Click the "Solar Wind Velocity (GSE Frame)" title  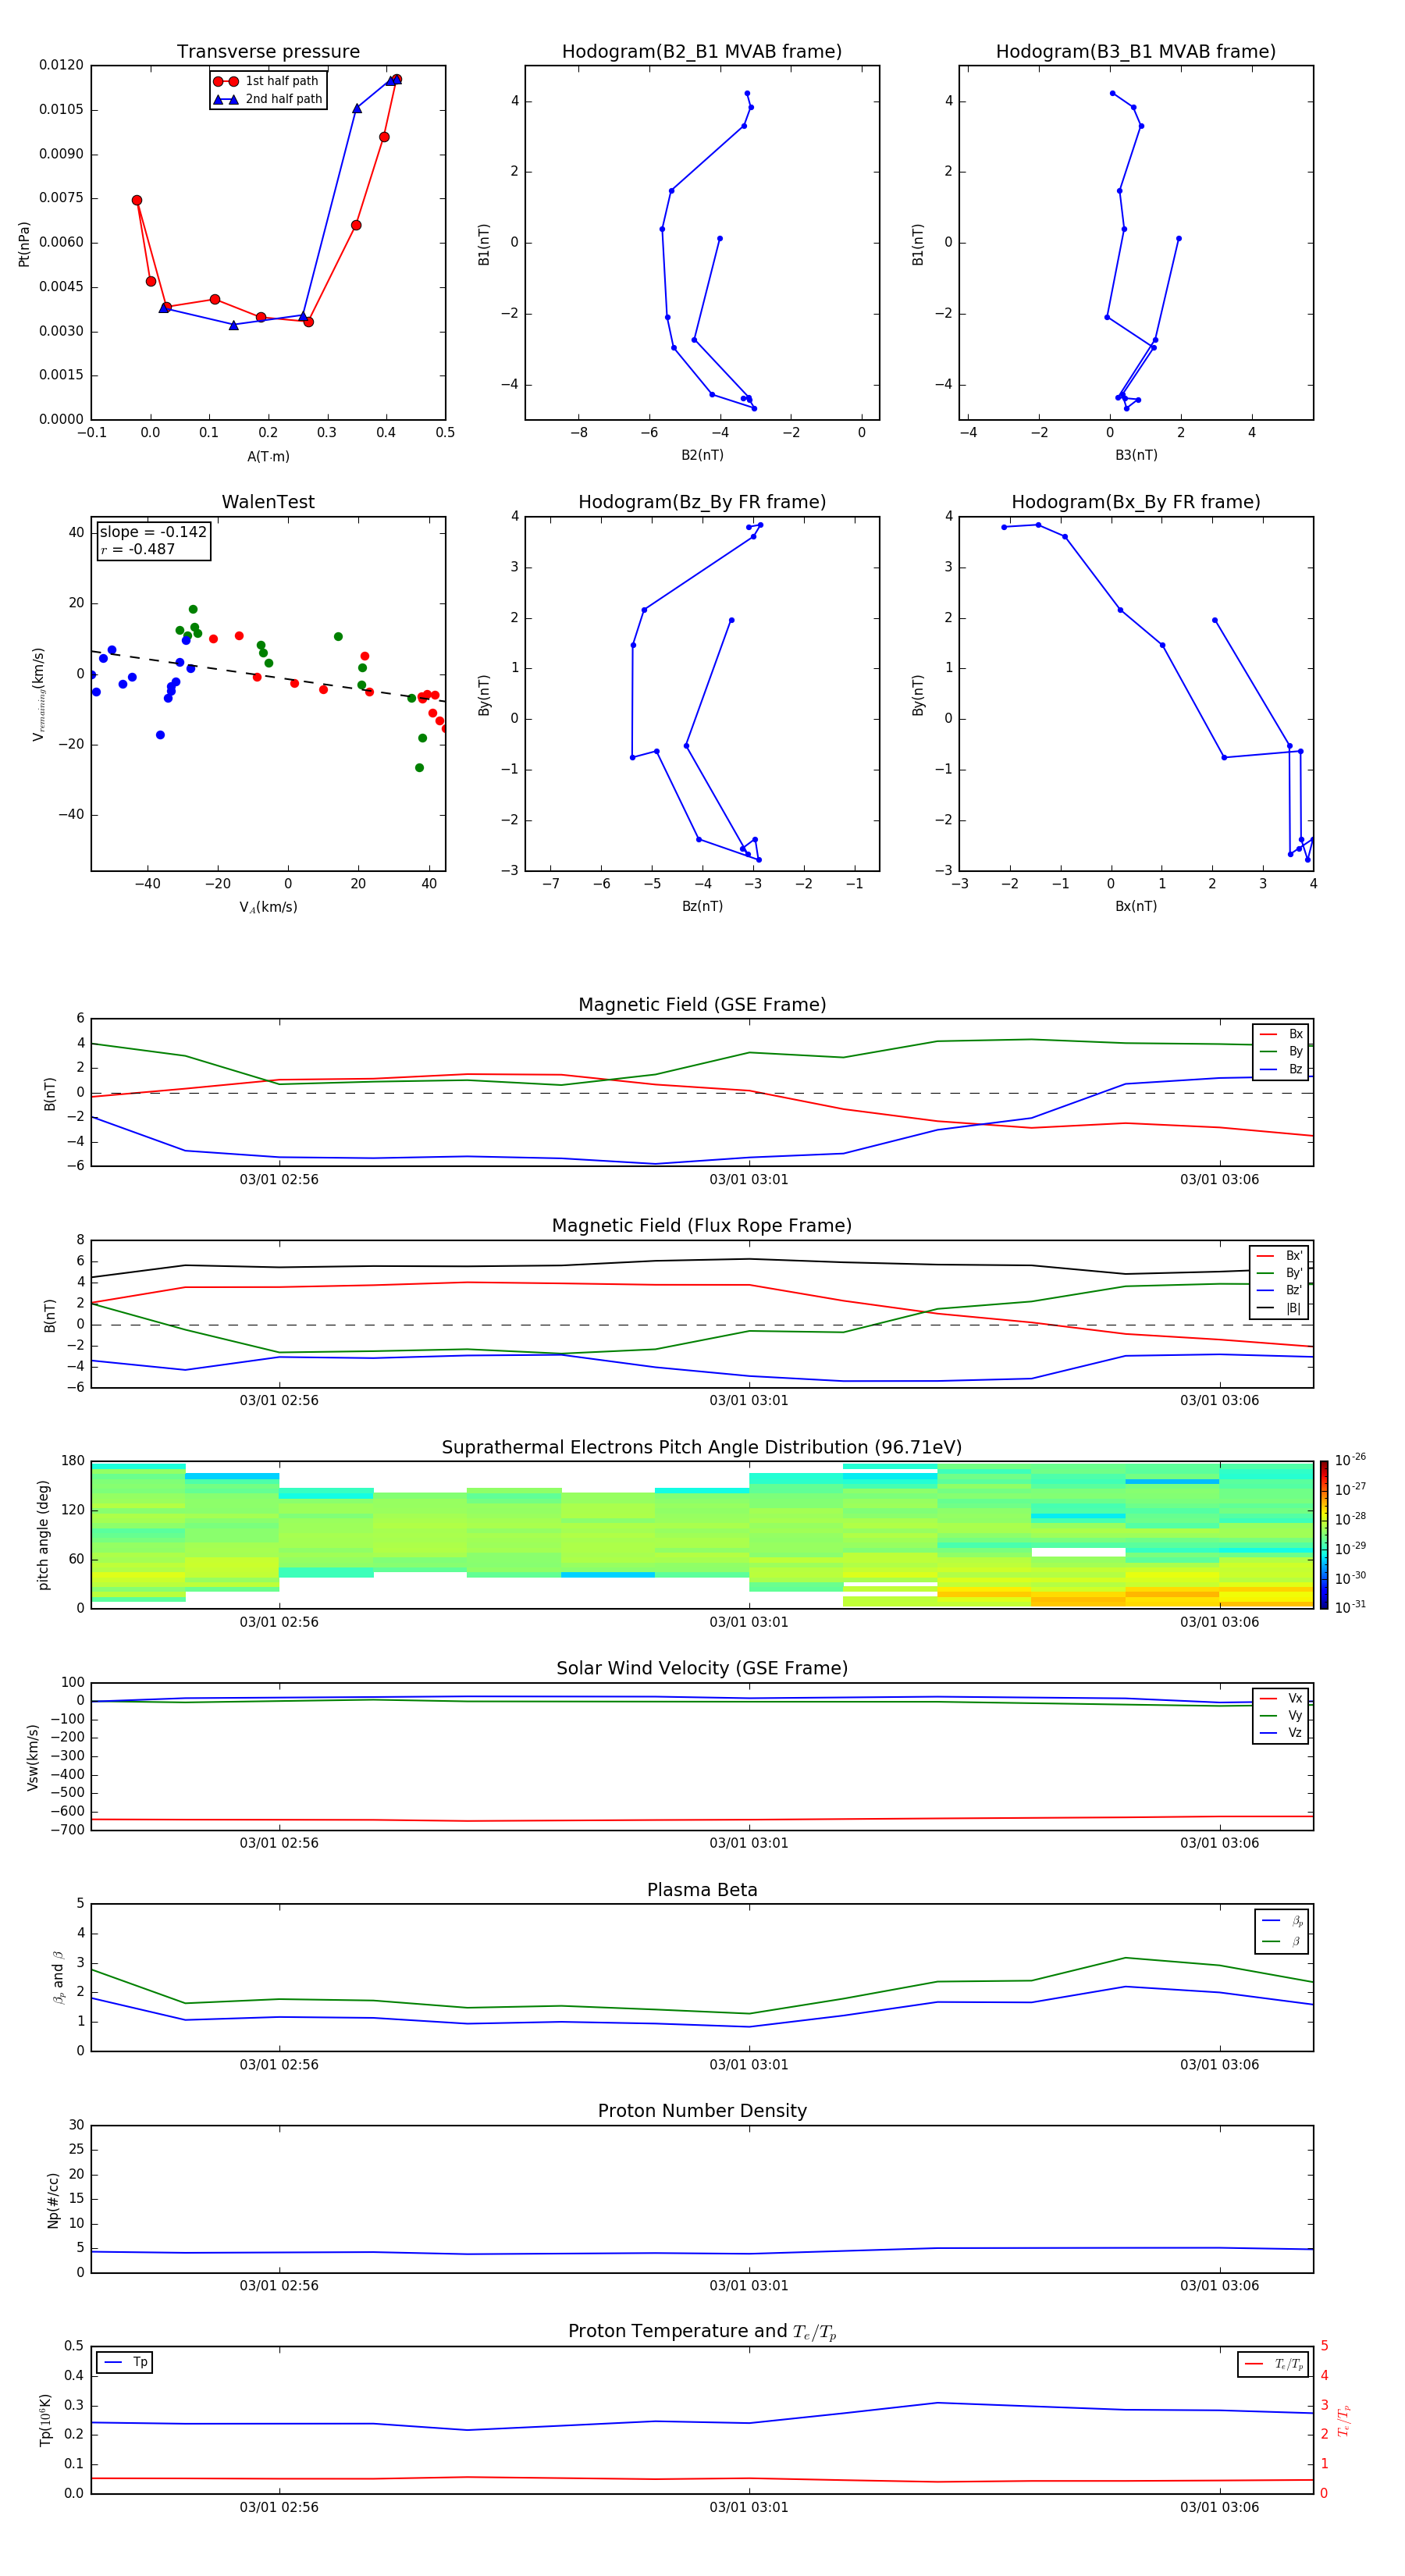coord(702,1669)
